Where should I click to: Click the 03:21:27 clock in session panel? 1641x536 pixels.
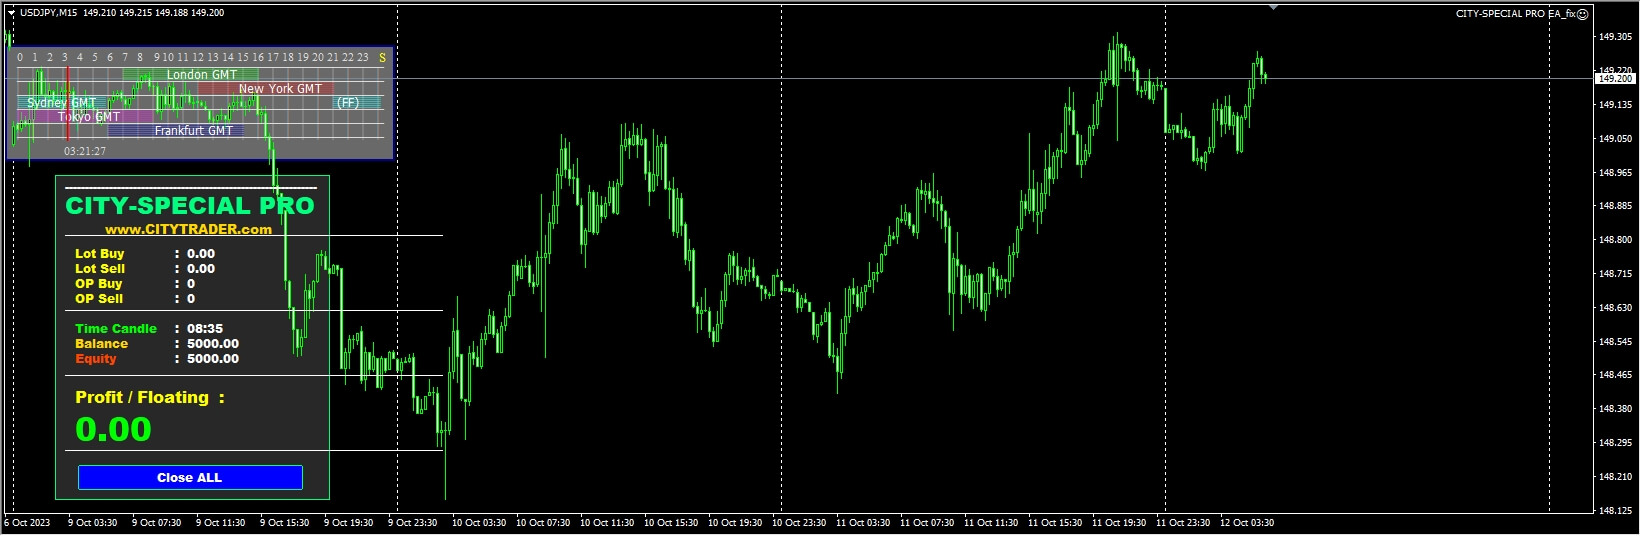coord(85,151)
